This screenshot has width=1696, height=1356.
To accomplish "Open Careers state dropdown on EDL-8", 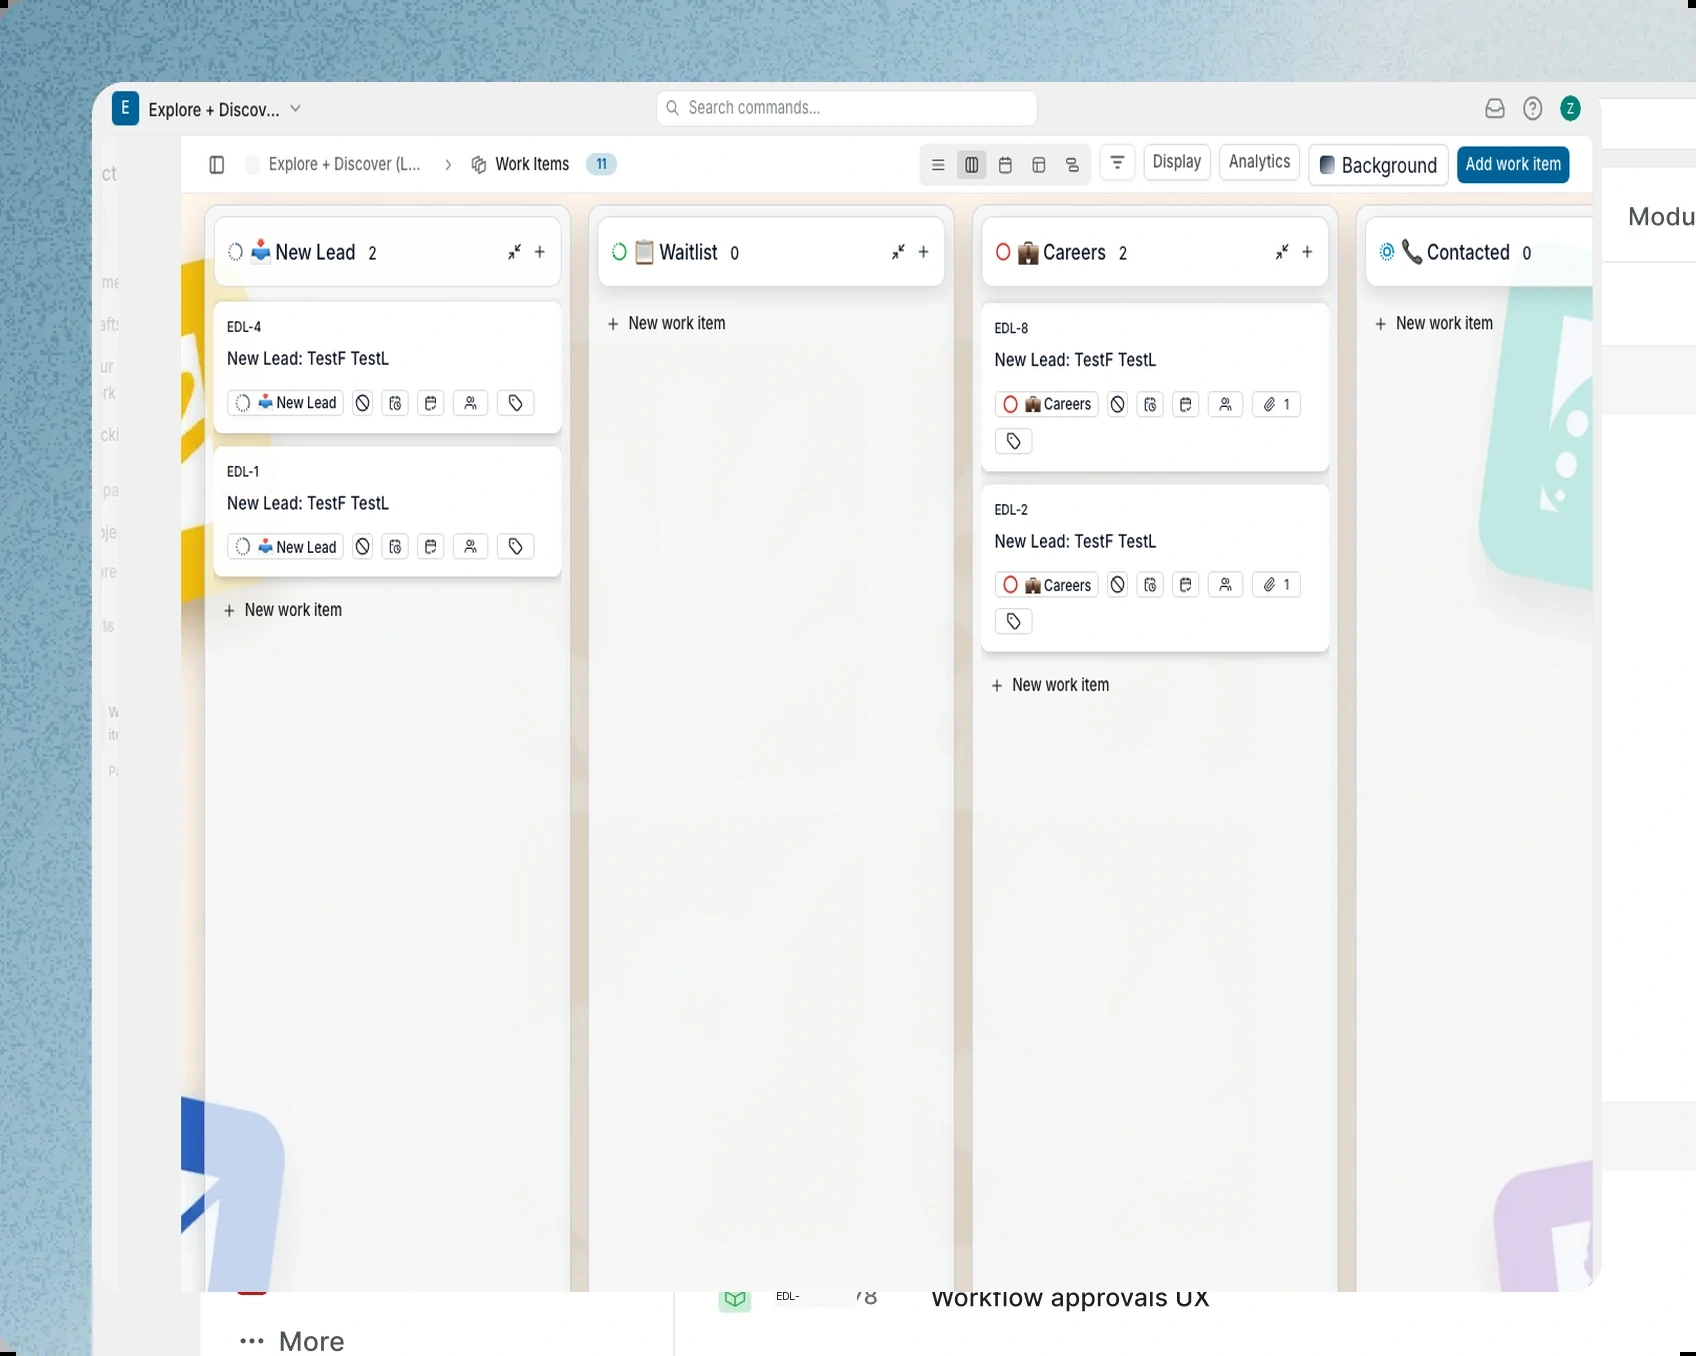I will [x=1046, y=404].
